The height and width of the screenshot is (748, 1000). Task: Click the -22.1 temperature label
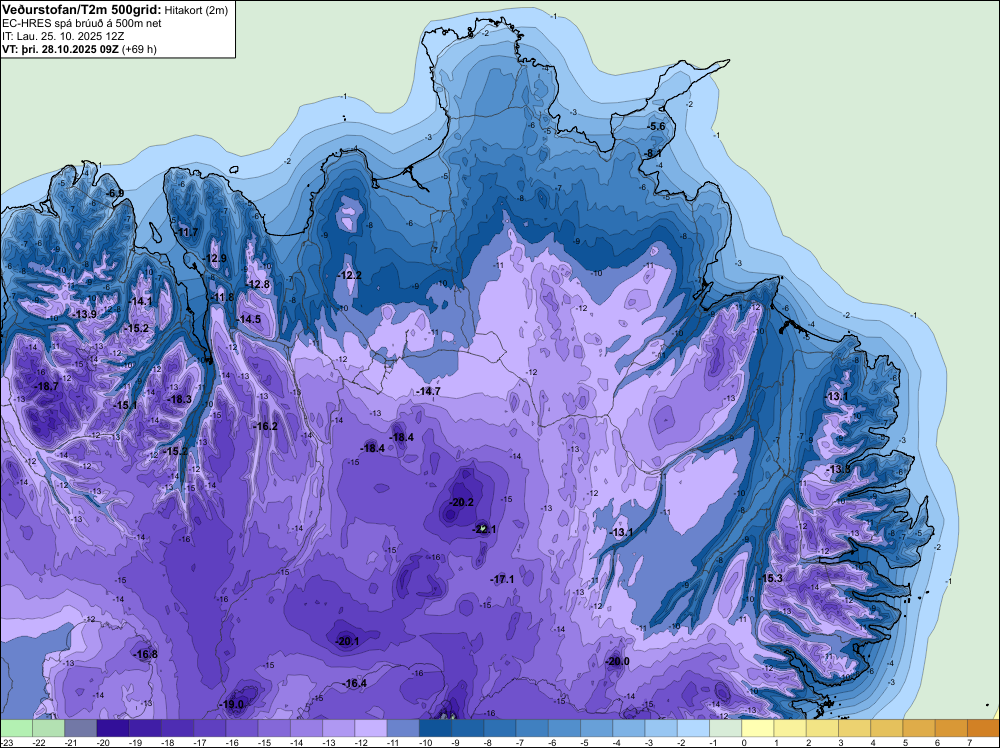[x=485, y=529]
